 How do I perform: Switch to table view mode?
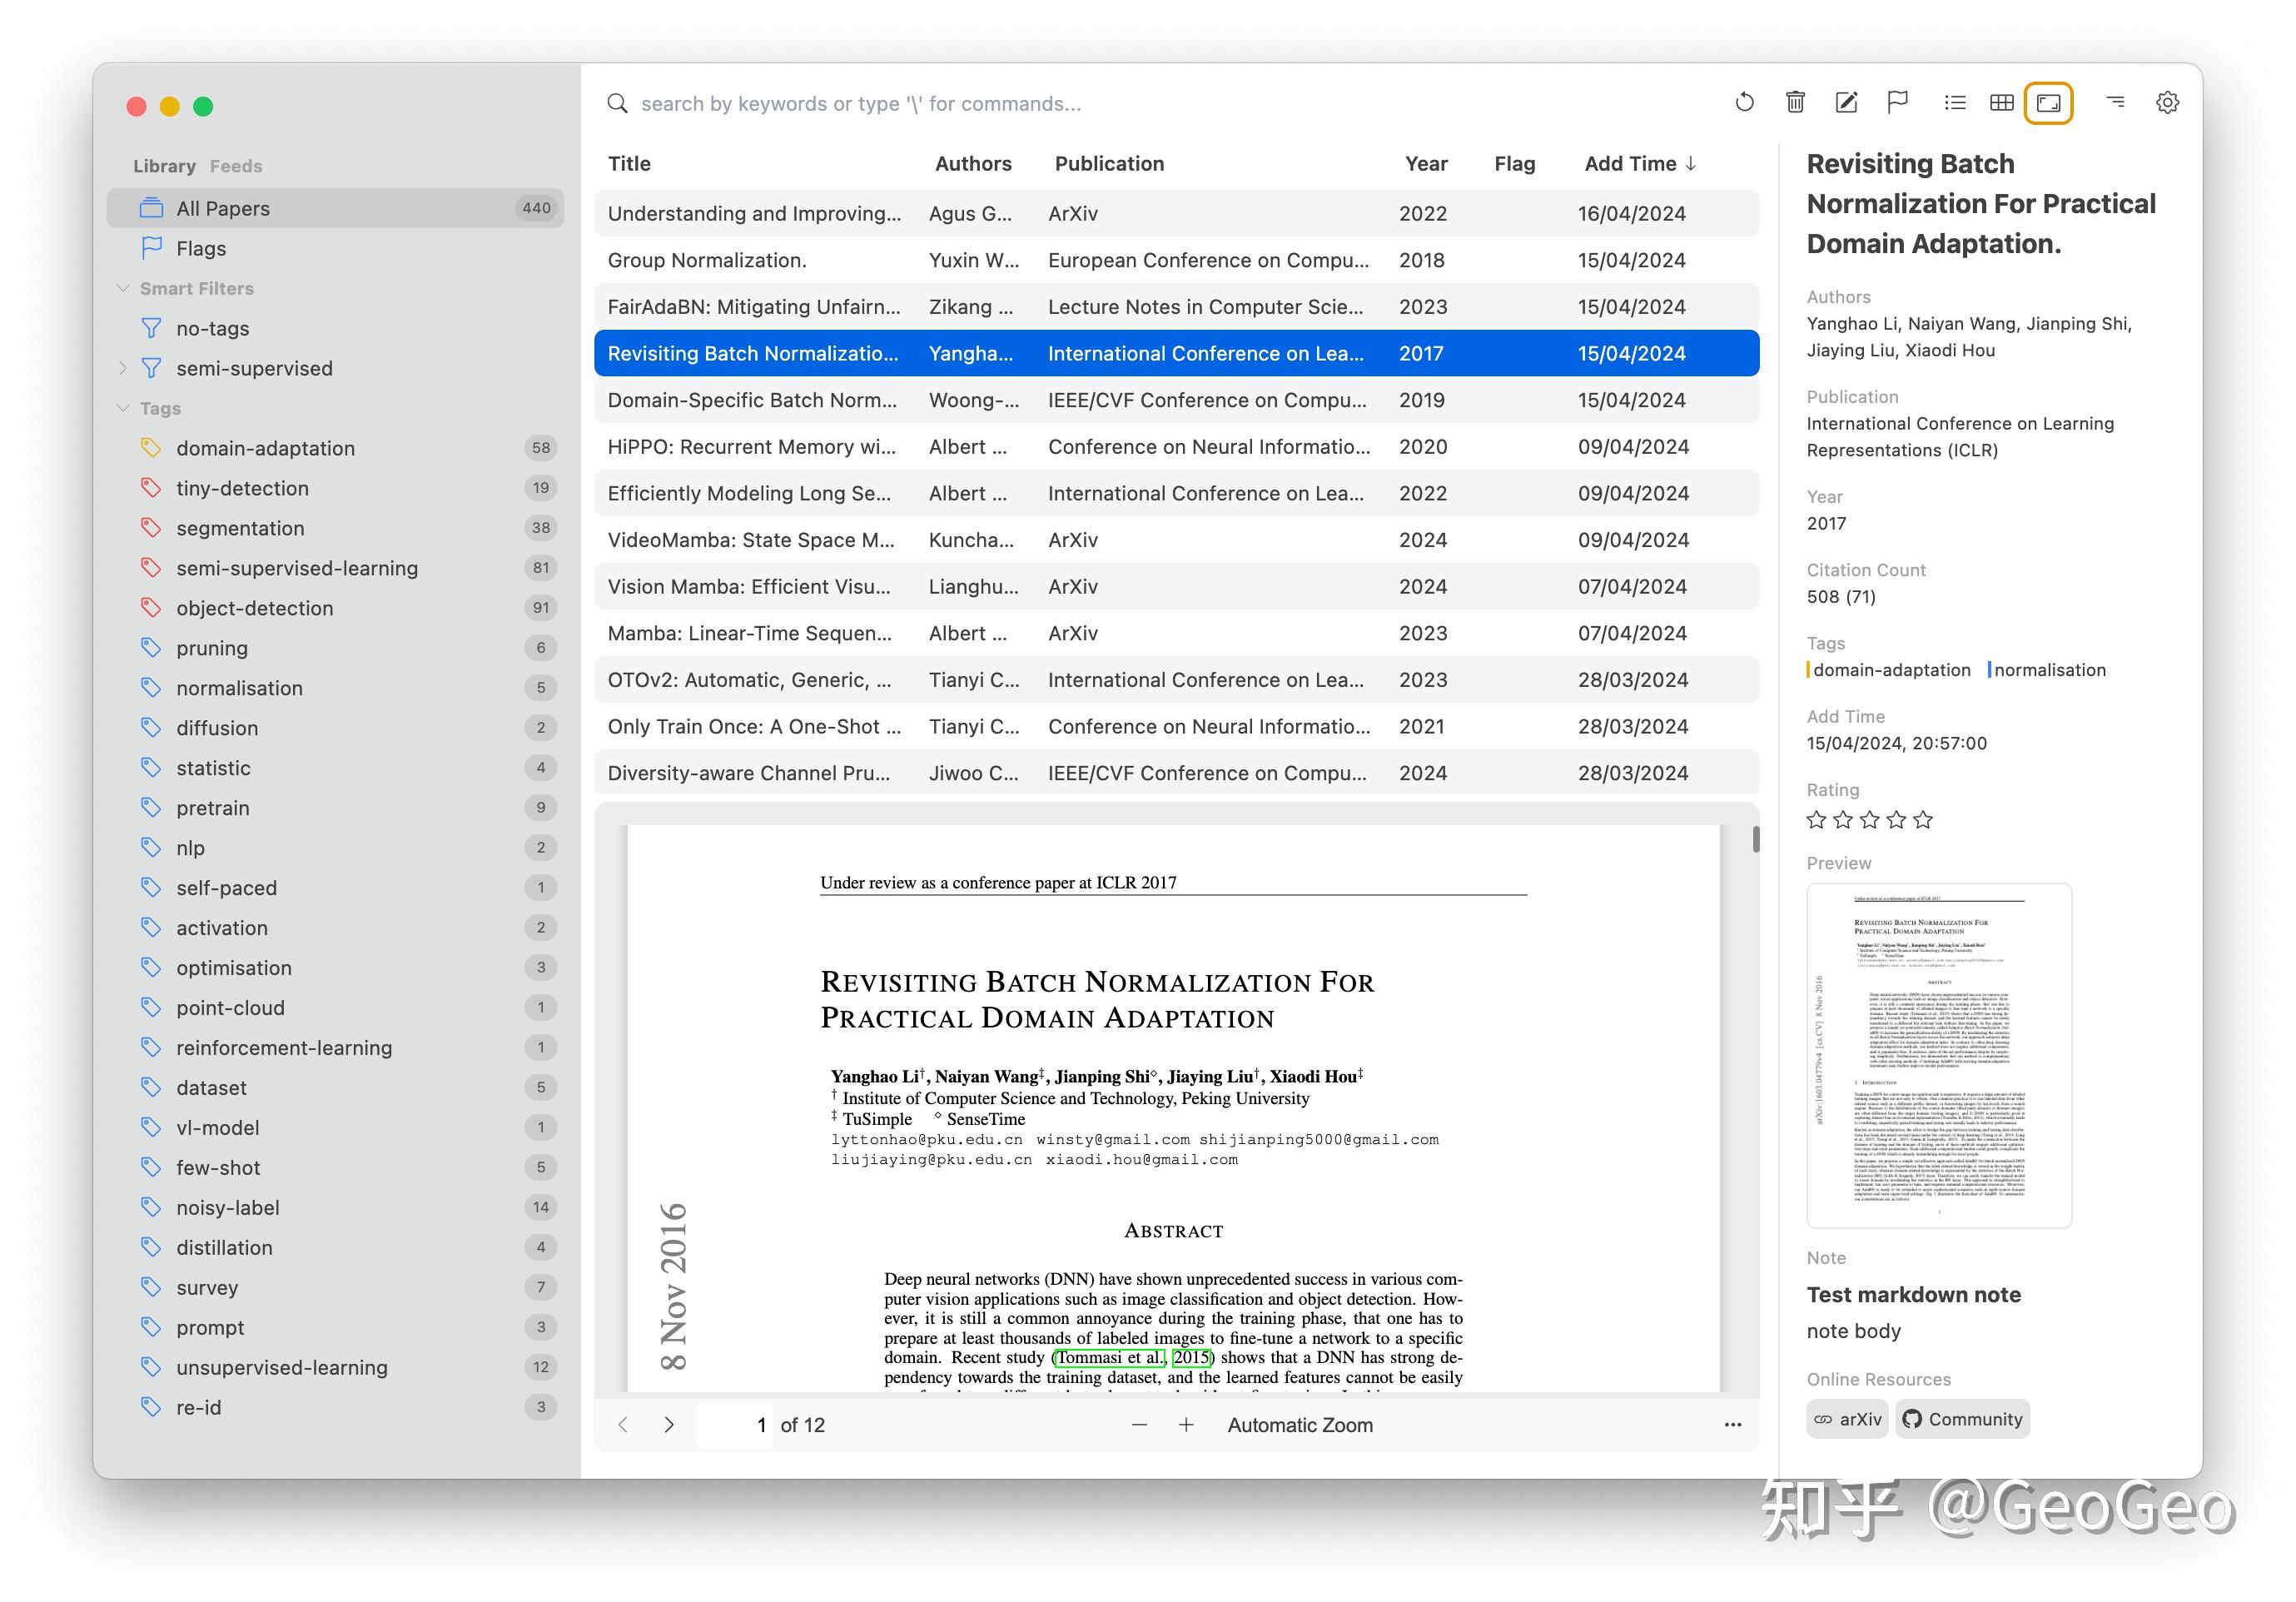tap(2001, 102)
